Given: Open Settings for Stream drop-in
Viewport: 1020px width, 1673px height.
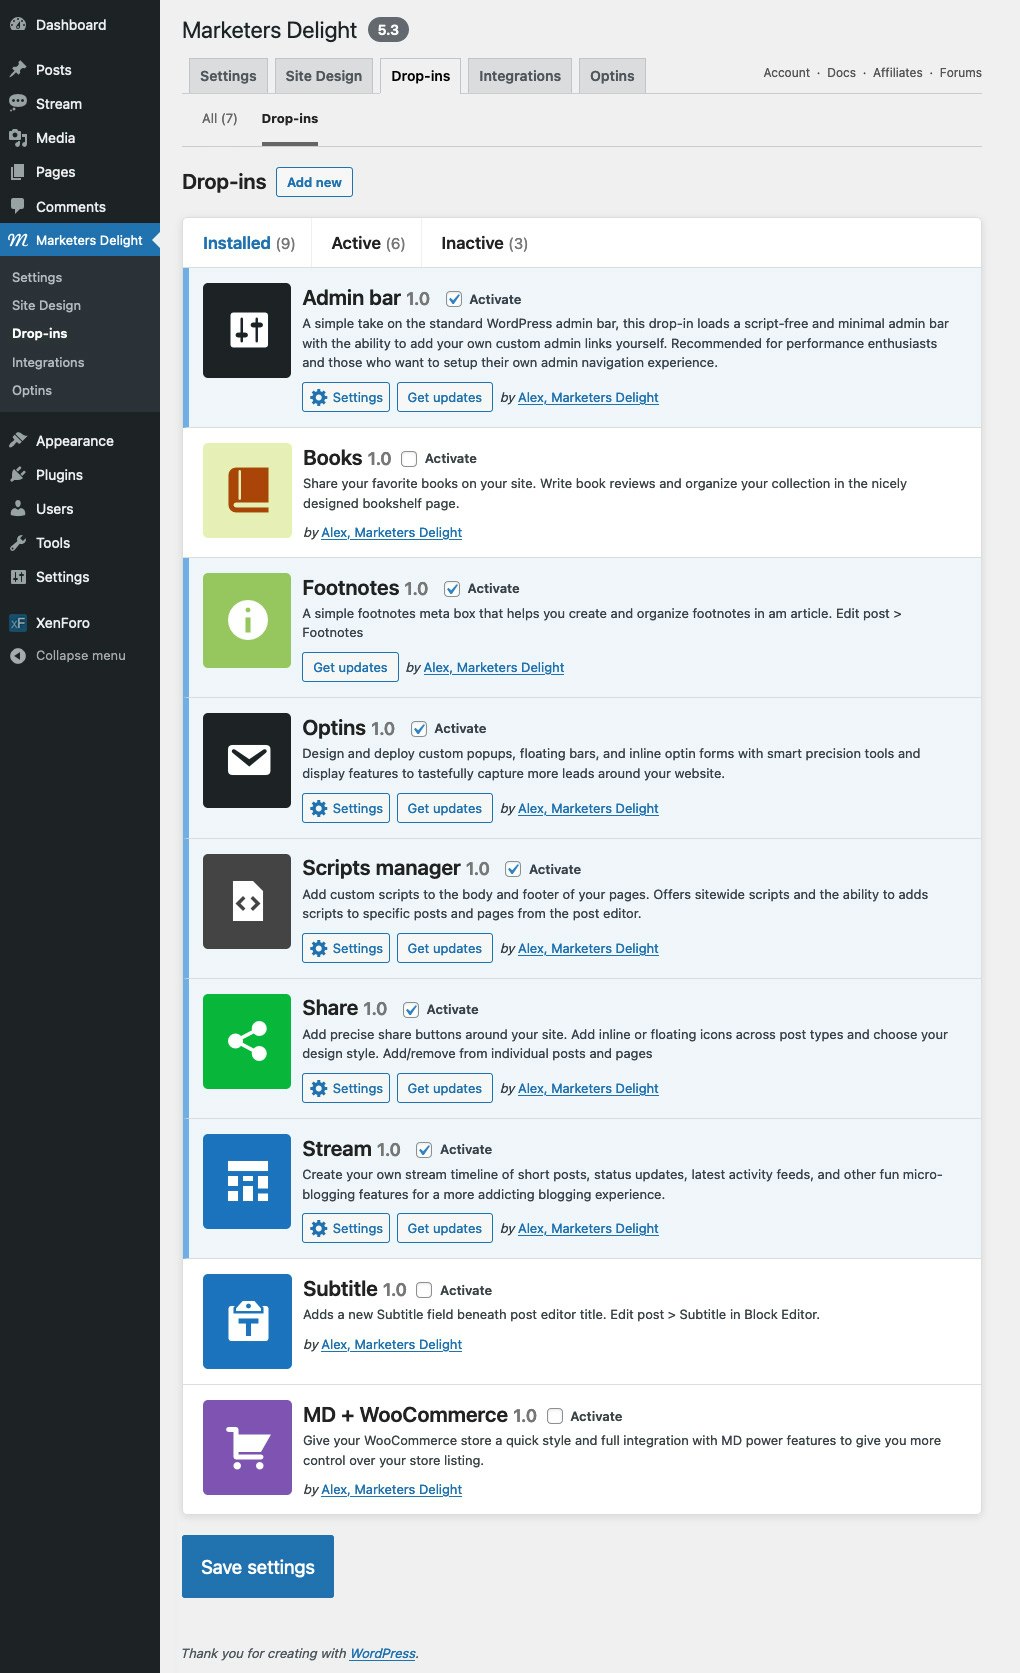Looking at the screenshot, I should [x=346, y=1228].
